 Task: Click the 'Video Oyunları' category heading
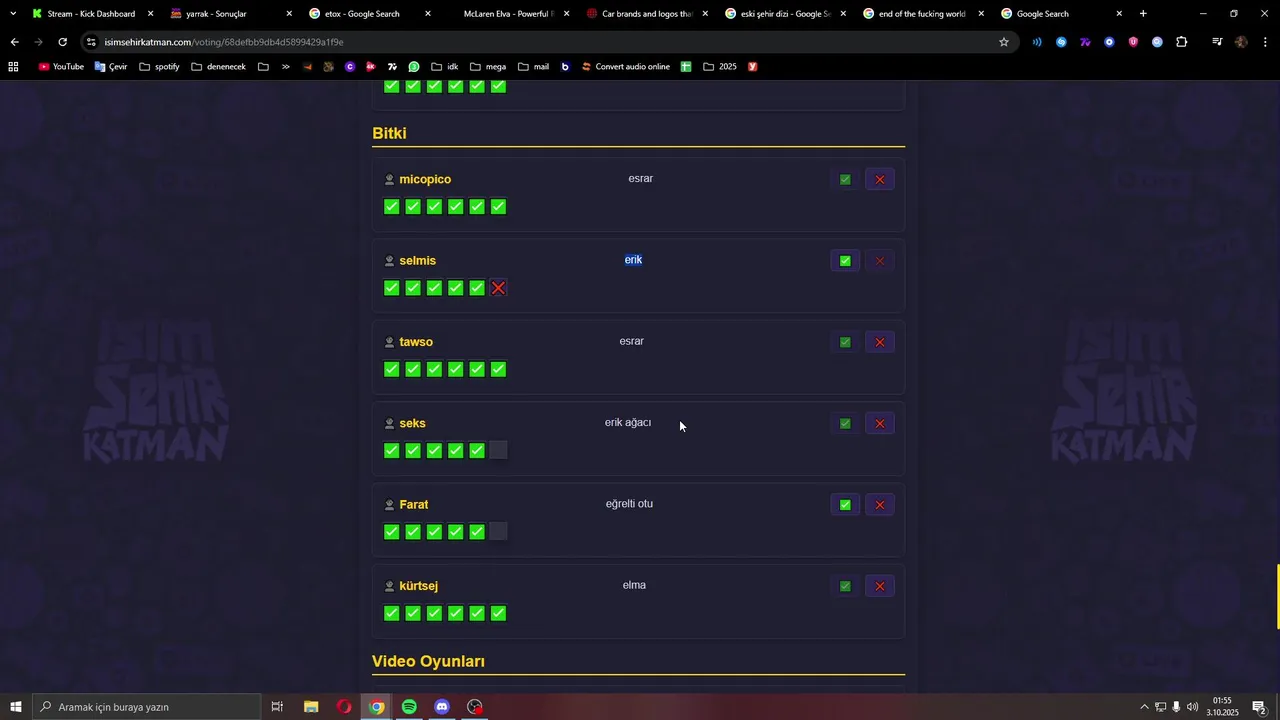pyautogui.click(x=428, y=661)
